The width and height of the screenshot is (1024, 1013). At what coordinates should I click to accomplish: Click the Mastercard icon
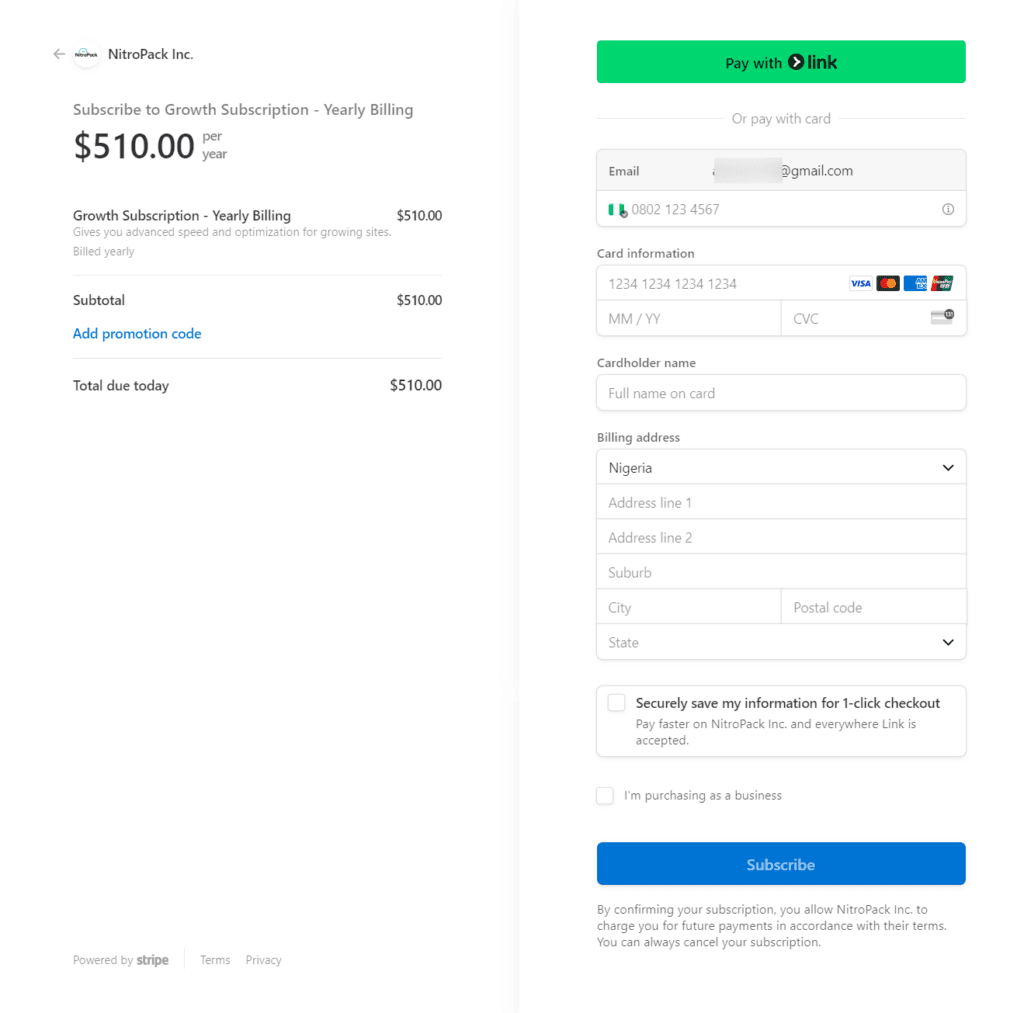[x=887, y=283]
